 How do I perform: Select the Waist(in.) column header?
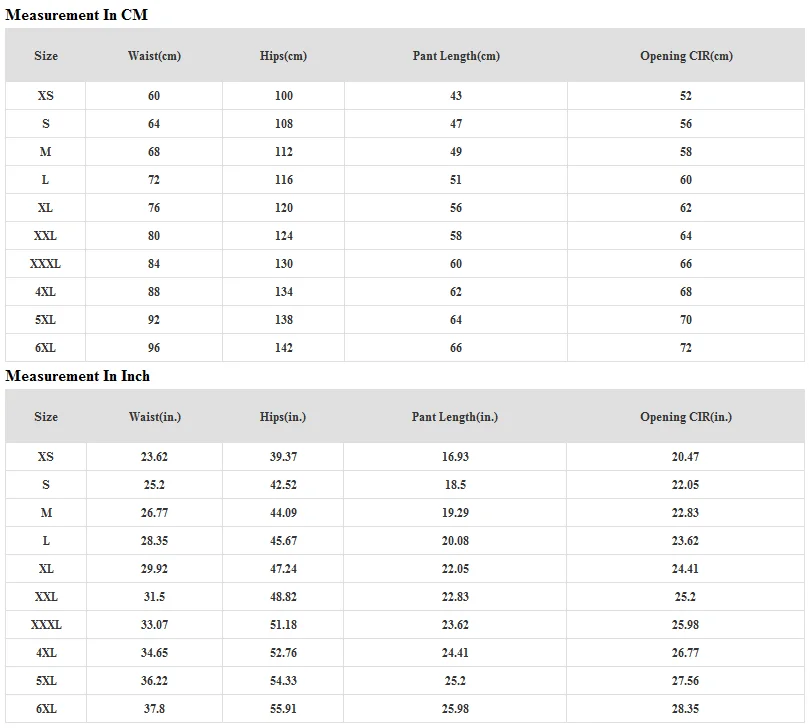[x=154, y=416]
